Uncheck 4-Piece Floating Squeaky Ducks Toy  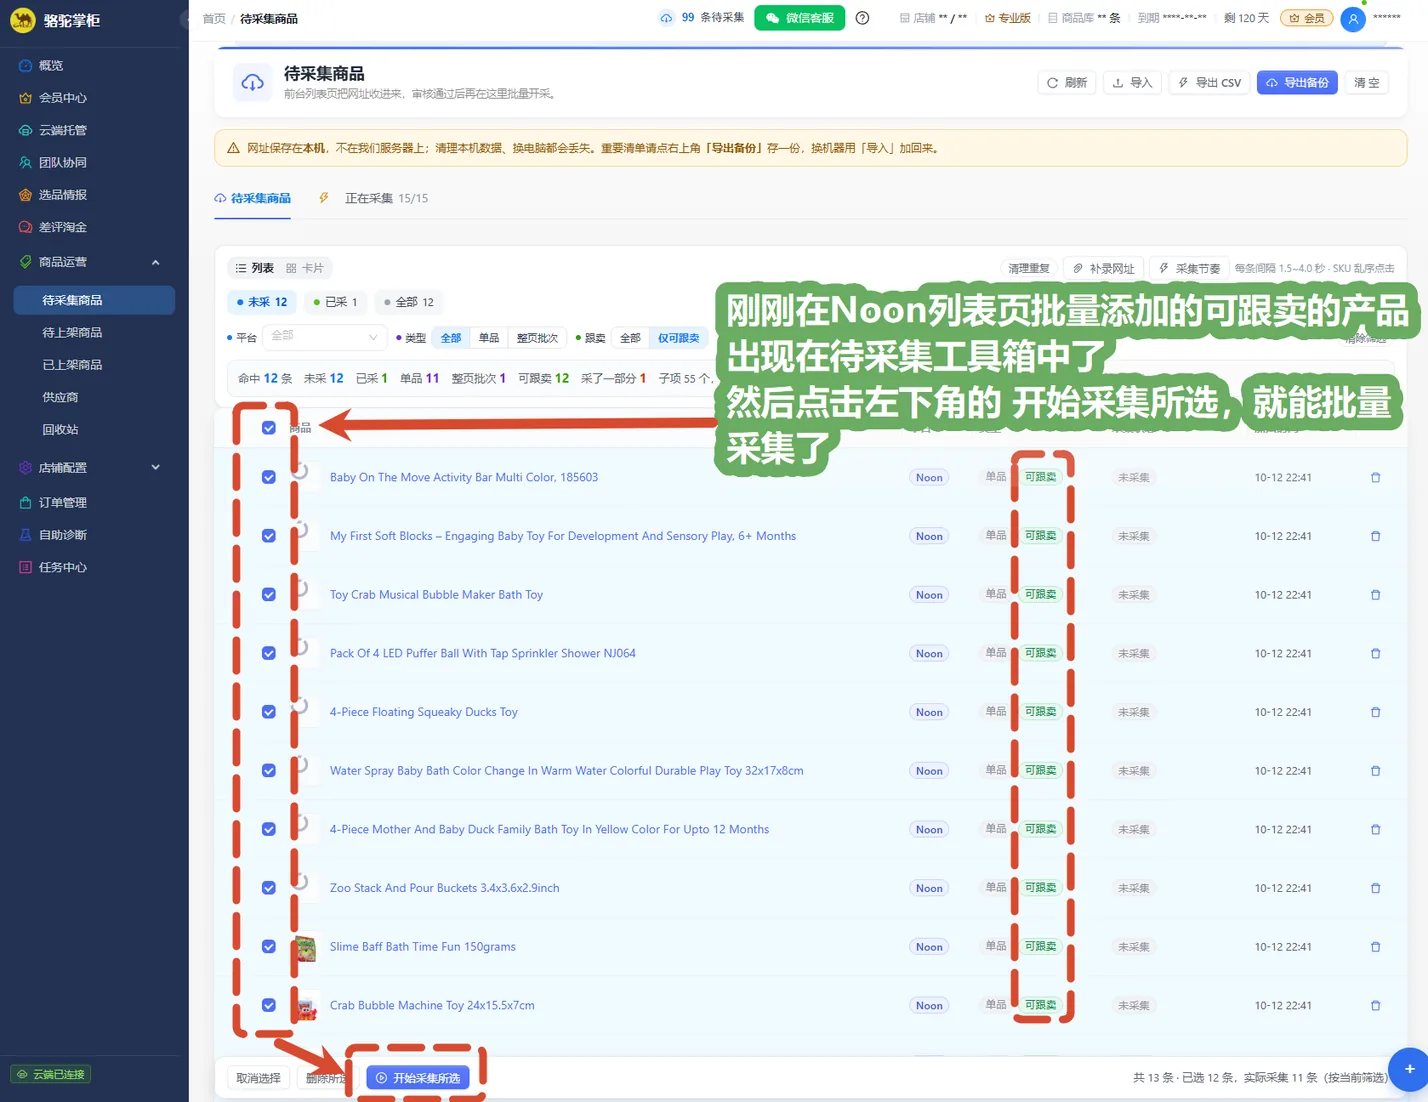coord(269,712)
